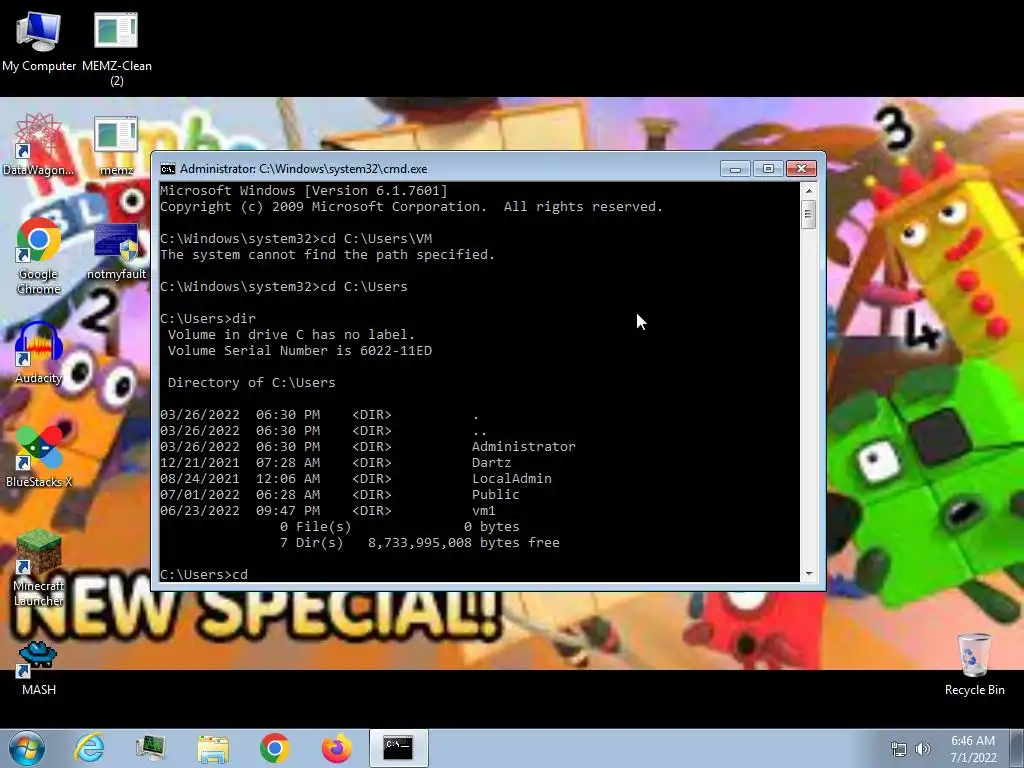The width and height of the screenshot is (1024, 768).
Task: Open the Recycle Bin
Action: [974, 665]
